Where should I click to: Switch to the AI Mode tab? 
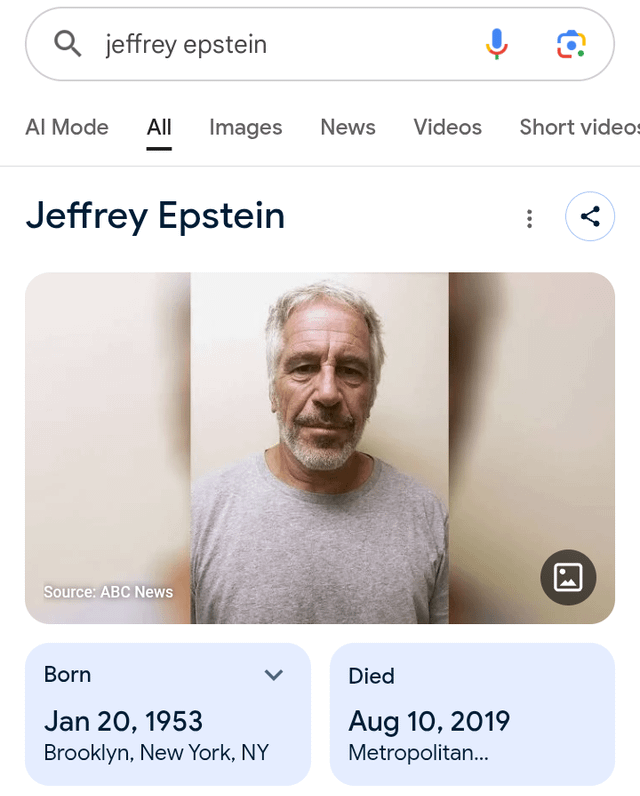(67, 127)
